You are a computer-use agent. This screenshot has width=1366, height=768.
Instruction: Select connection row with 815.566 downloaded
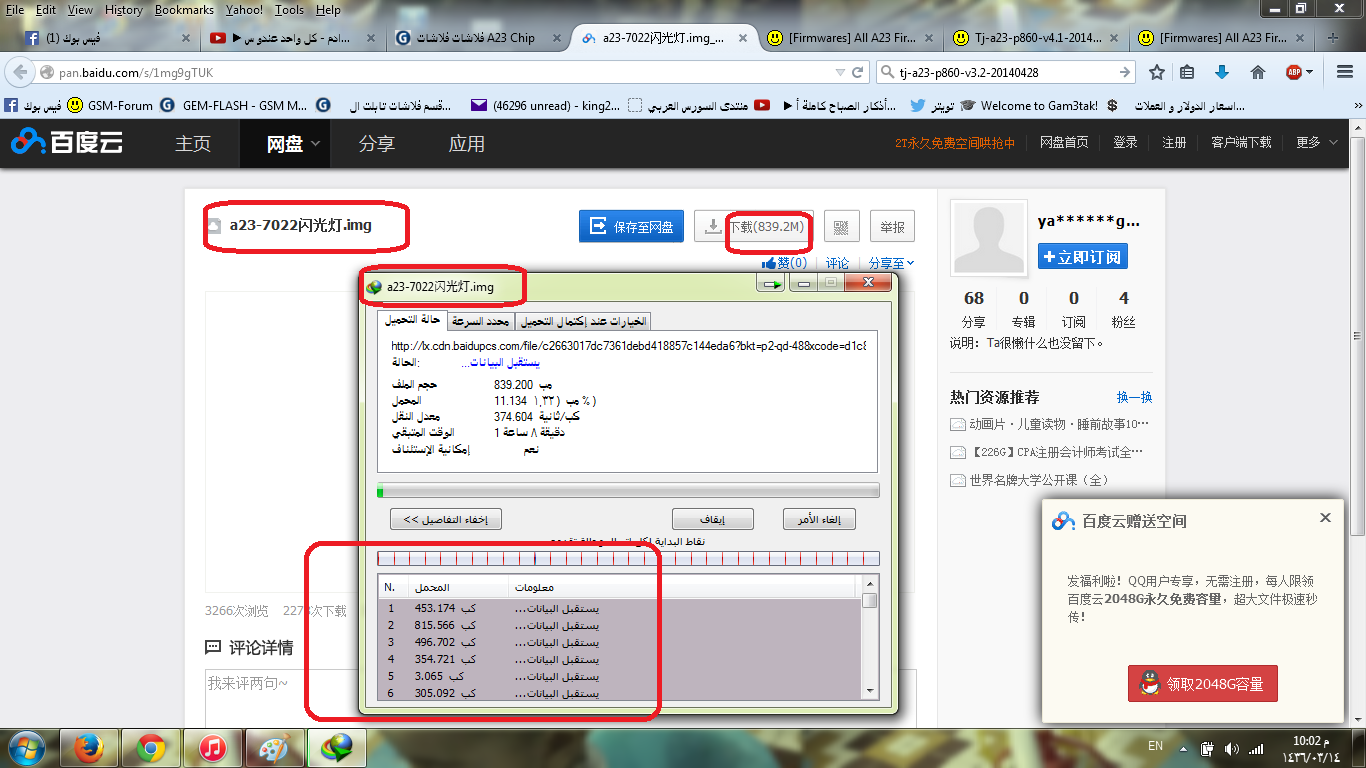pyautogui.click(x=620, y=625)
